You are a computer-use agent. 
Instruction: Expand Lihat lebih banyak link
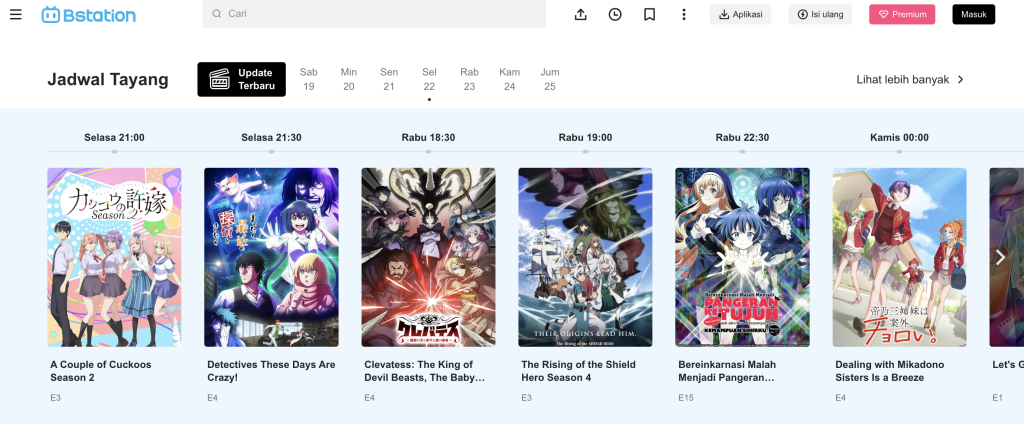(910, 80)
